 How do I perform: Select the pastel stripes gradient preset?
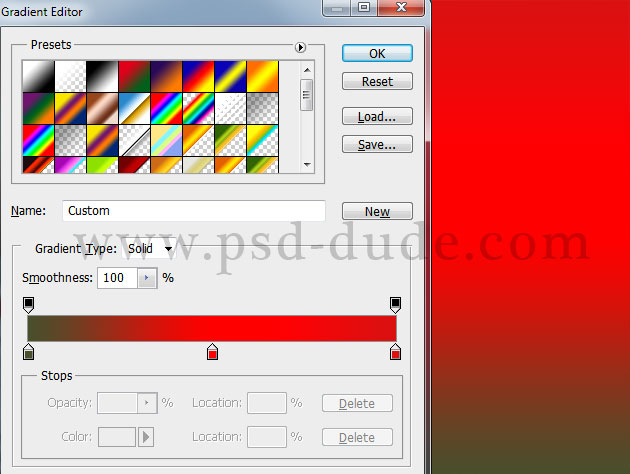tap(166, 141)
